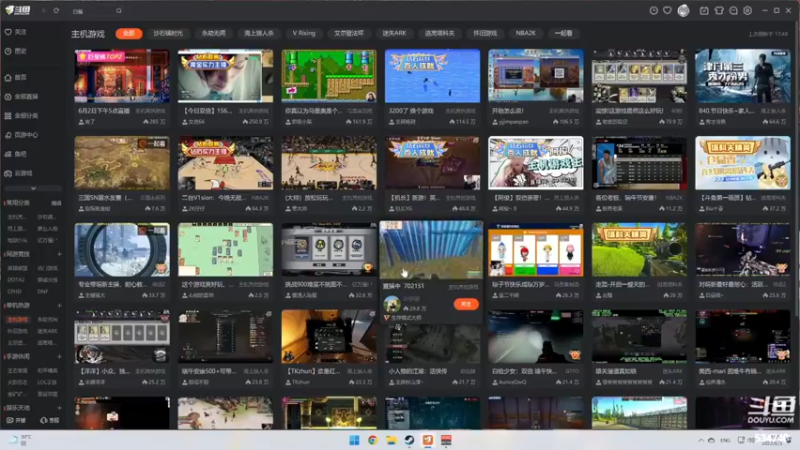Switch to the 一起看 tab

coord(563,33)
